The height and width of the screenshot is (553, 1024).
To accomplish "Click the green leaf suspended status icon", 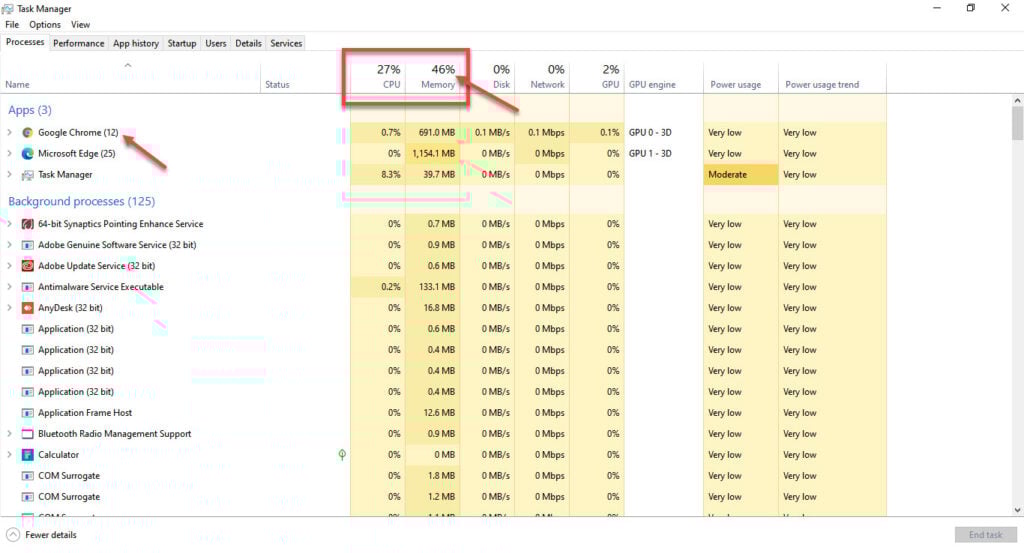I will (342, 454).
